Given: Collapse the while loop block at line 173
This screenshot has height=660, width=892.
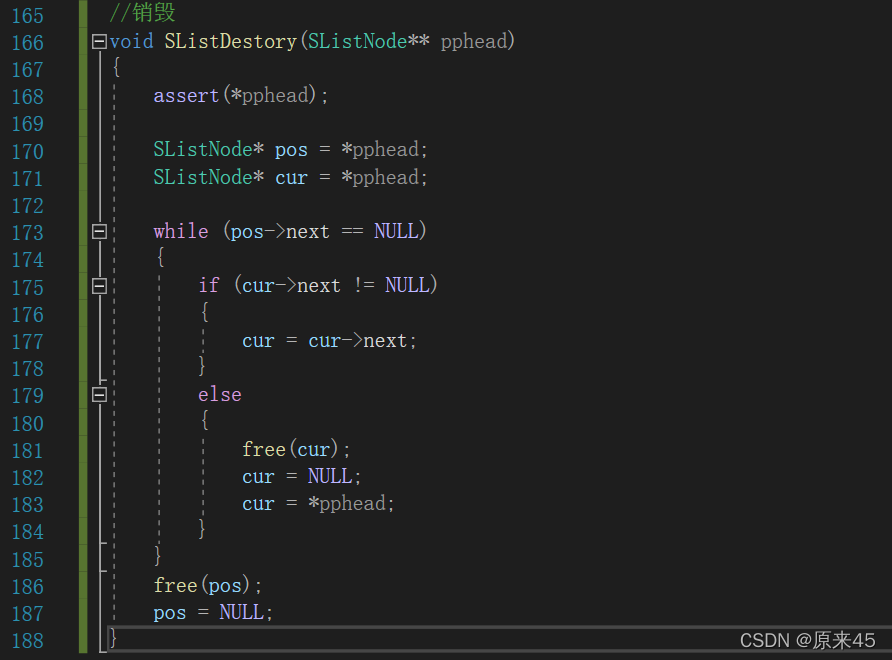Looking at the screenshot, I should coord(99,231).
